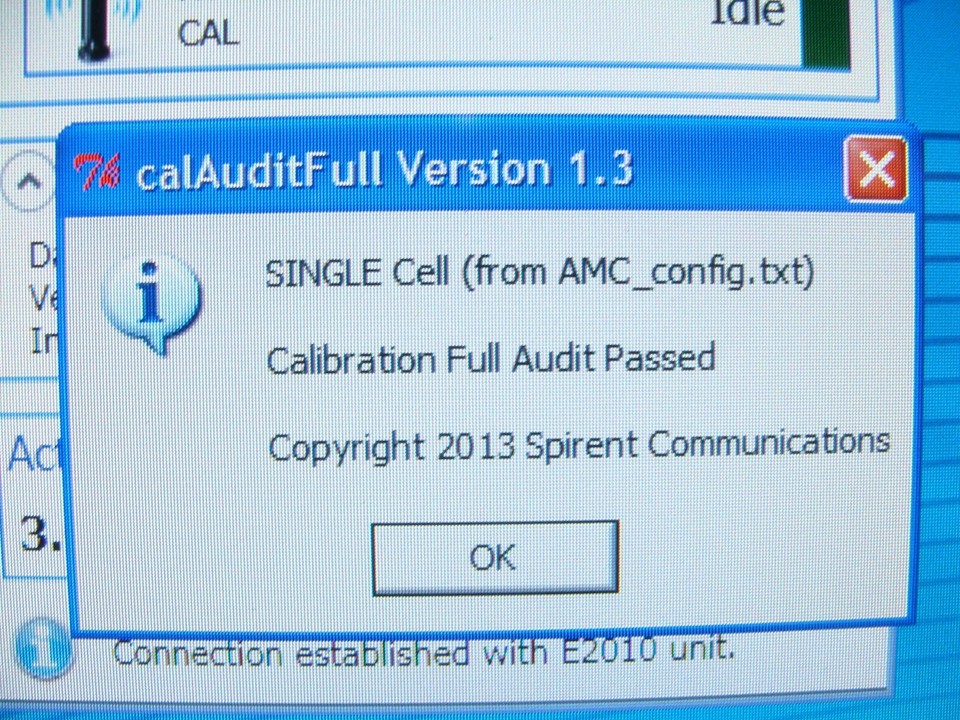This screenshot has height=720, width=960.
Task: Select step number 3 behind the dialog
Action: click(39, 533)
